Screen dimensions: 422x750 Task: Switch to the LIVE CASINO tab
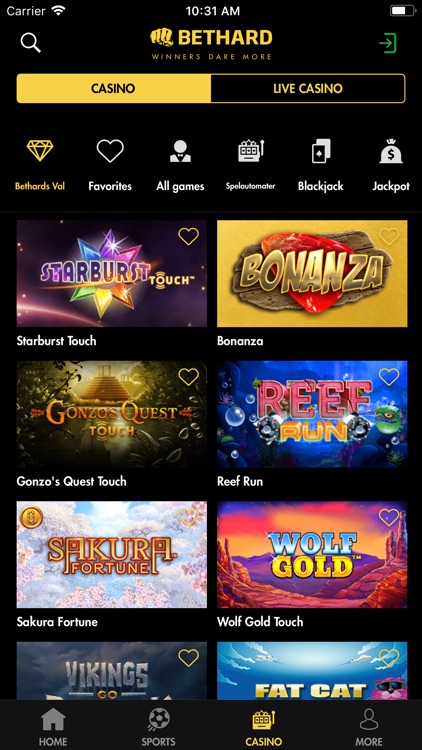point(308,88)
